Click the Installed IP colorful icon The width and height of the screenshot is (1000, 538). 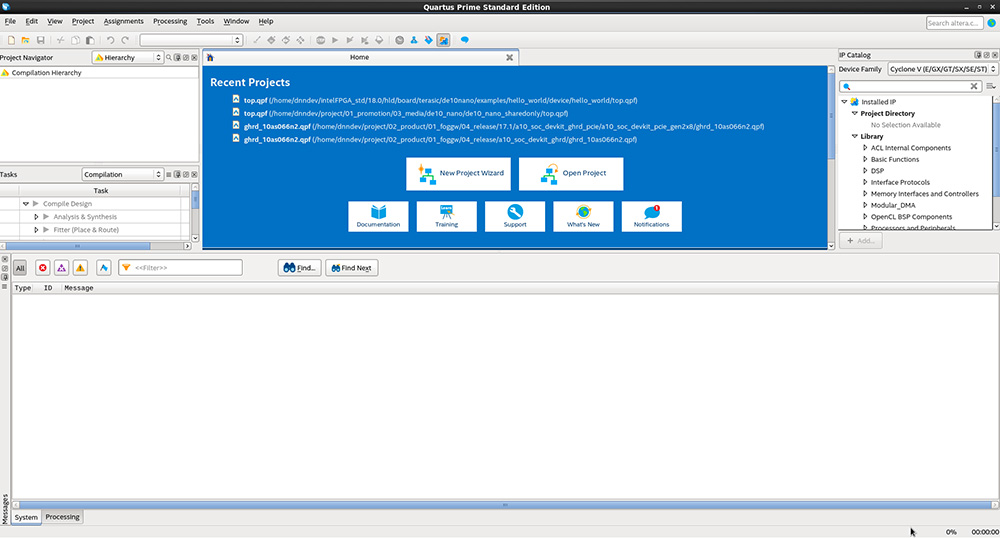click(854, 102)
